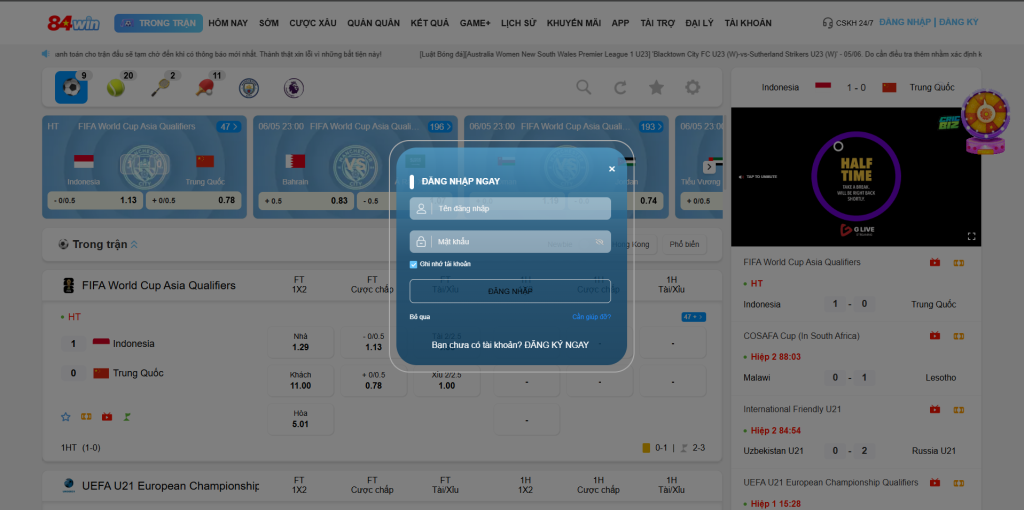Open the SỚM menu item
1024x510 pixels.
tap(268, 23)
